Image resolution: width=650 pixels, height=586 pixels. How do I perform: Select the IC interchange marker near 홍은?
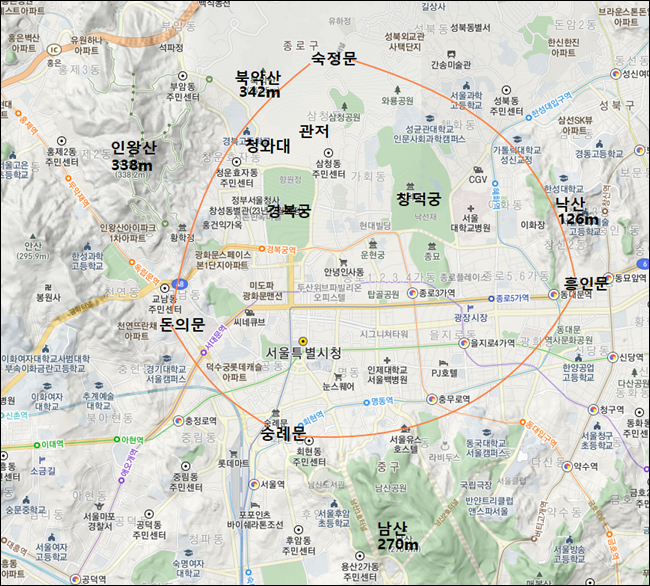(53, 50)
